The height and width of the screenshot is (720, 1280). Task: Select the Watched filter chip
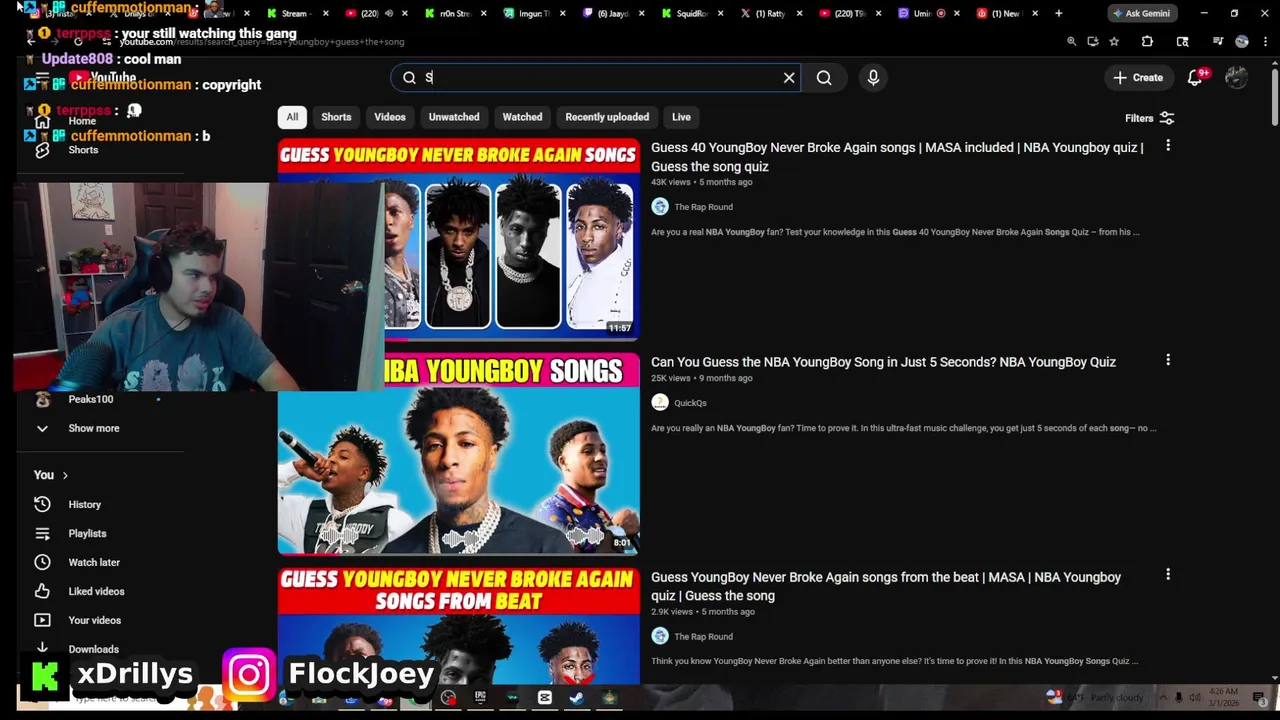coord(522,117)
